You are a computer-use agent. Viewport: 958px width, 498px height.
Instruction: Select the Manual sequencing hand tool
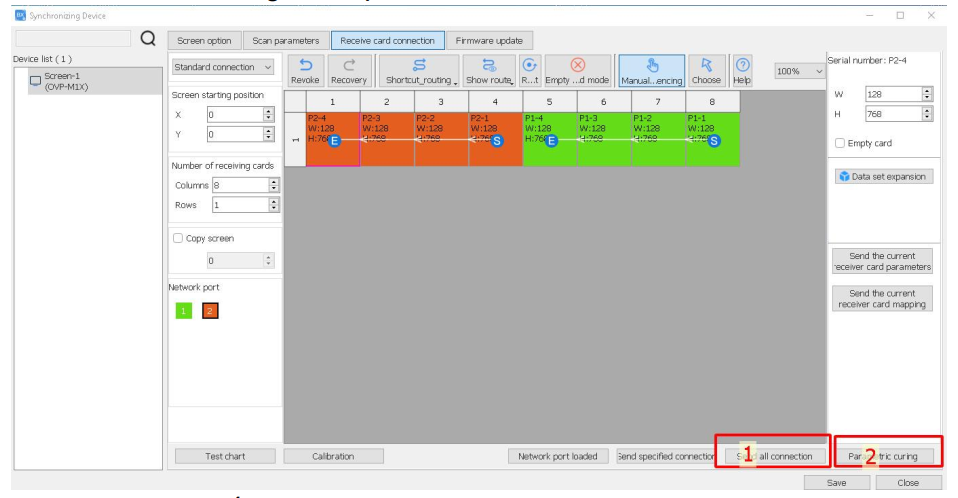pos(651,71)
